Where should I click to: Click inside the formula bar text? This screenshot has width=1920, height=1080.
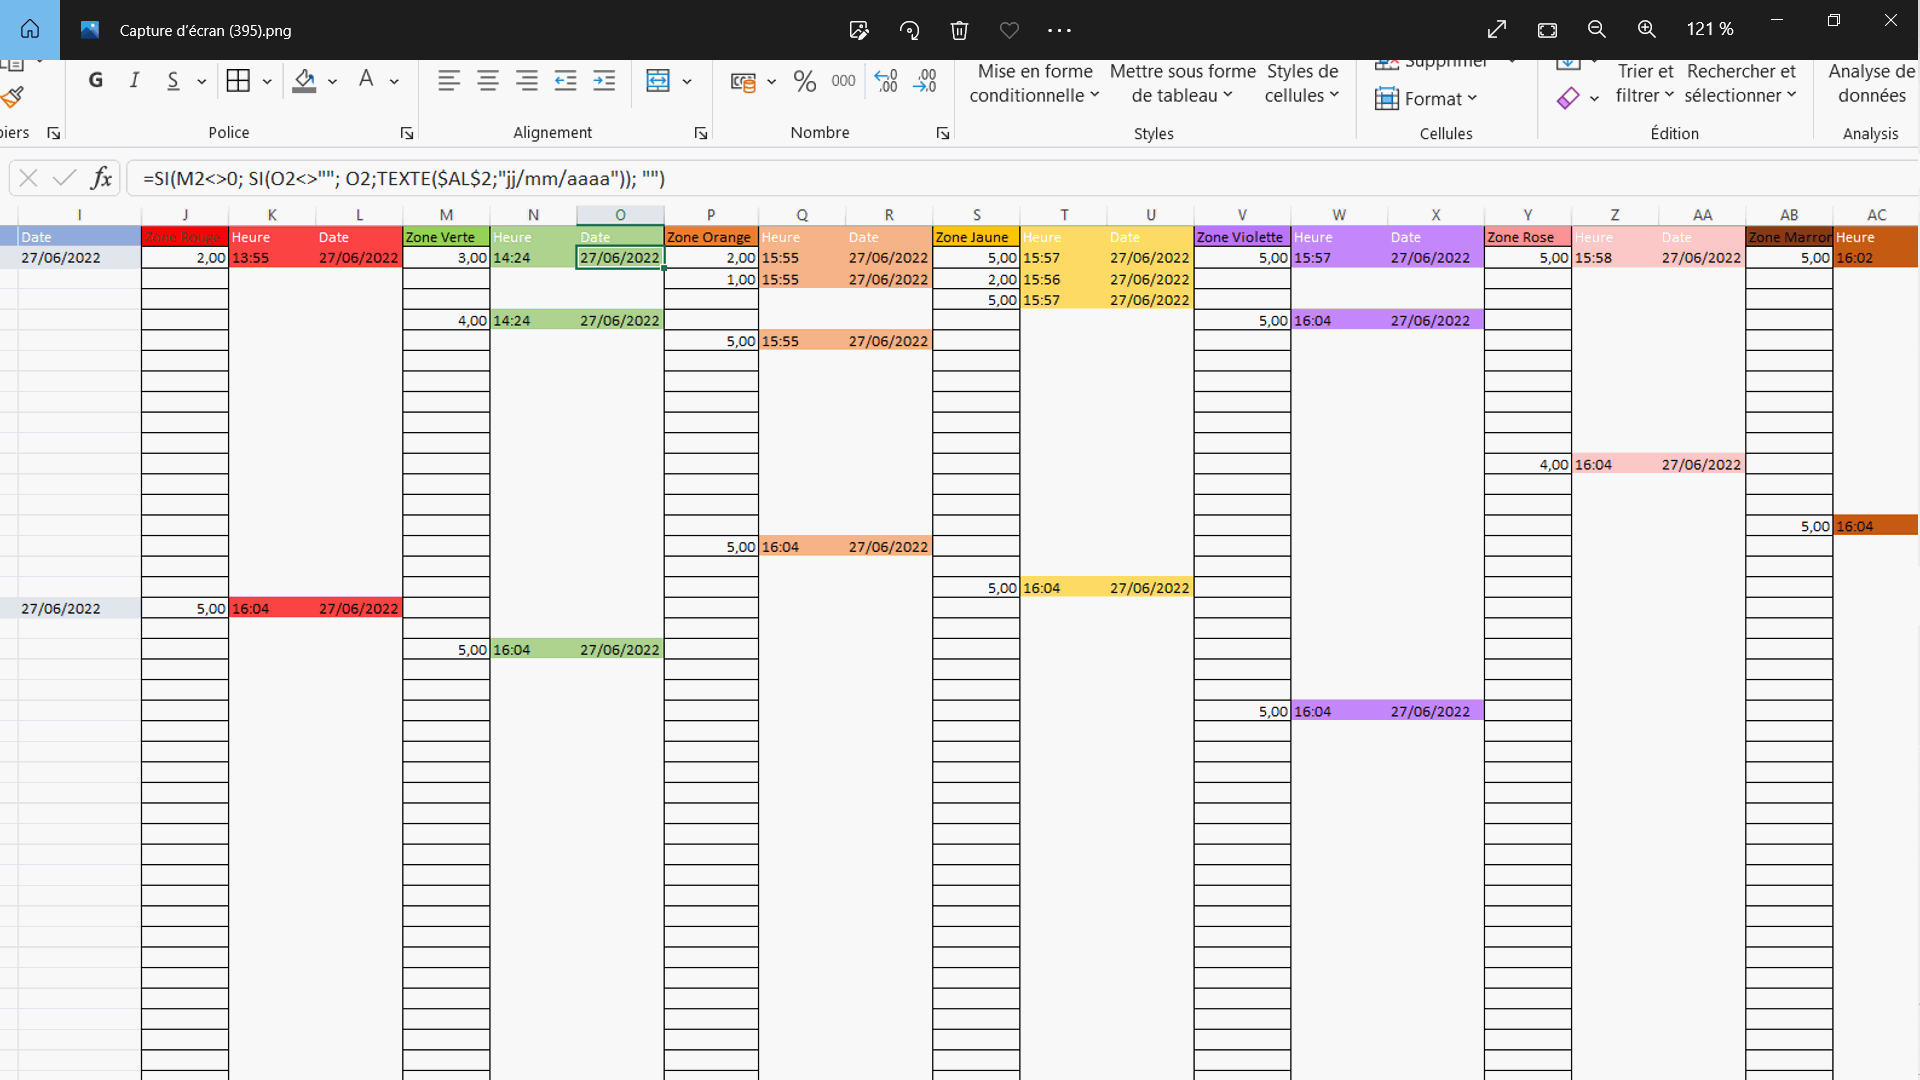pos(404,179)
